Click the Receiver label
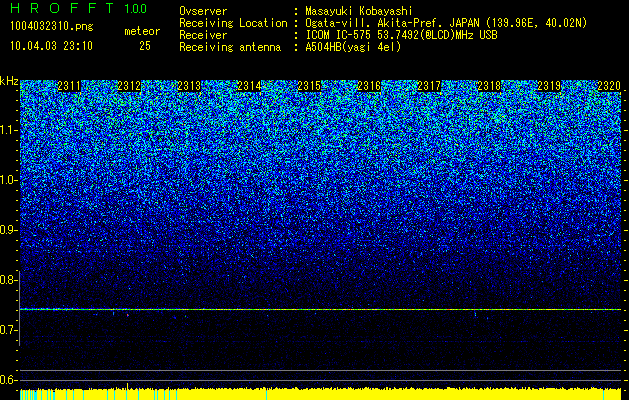 (x=203, y=35)
